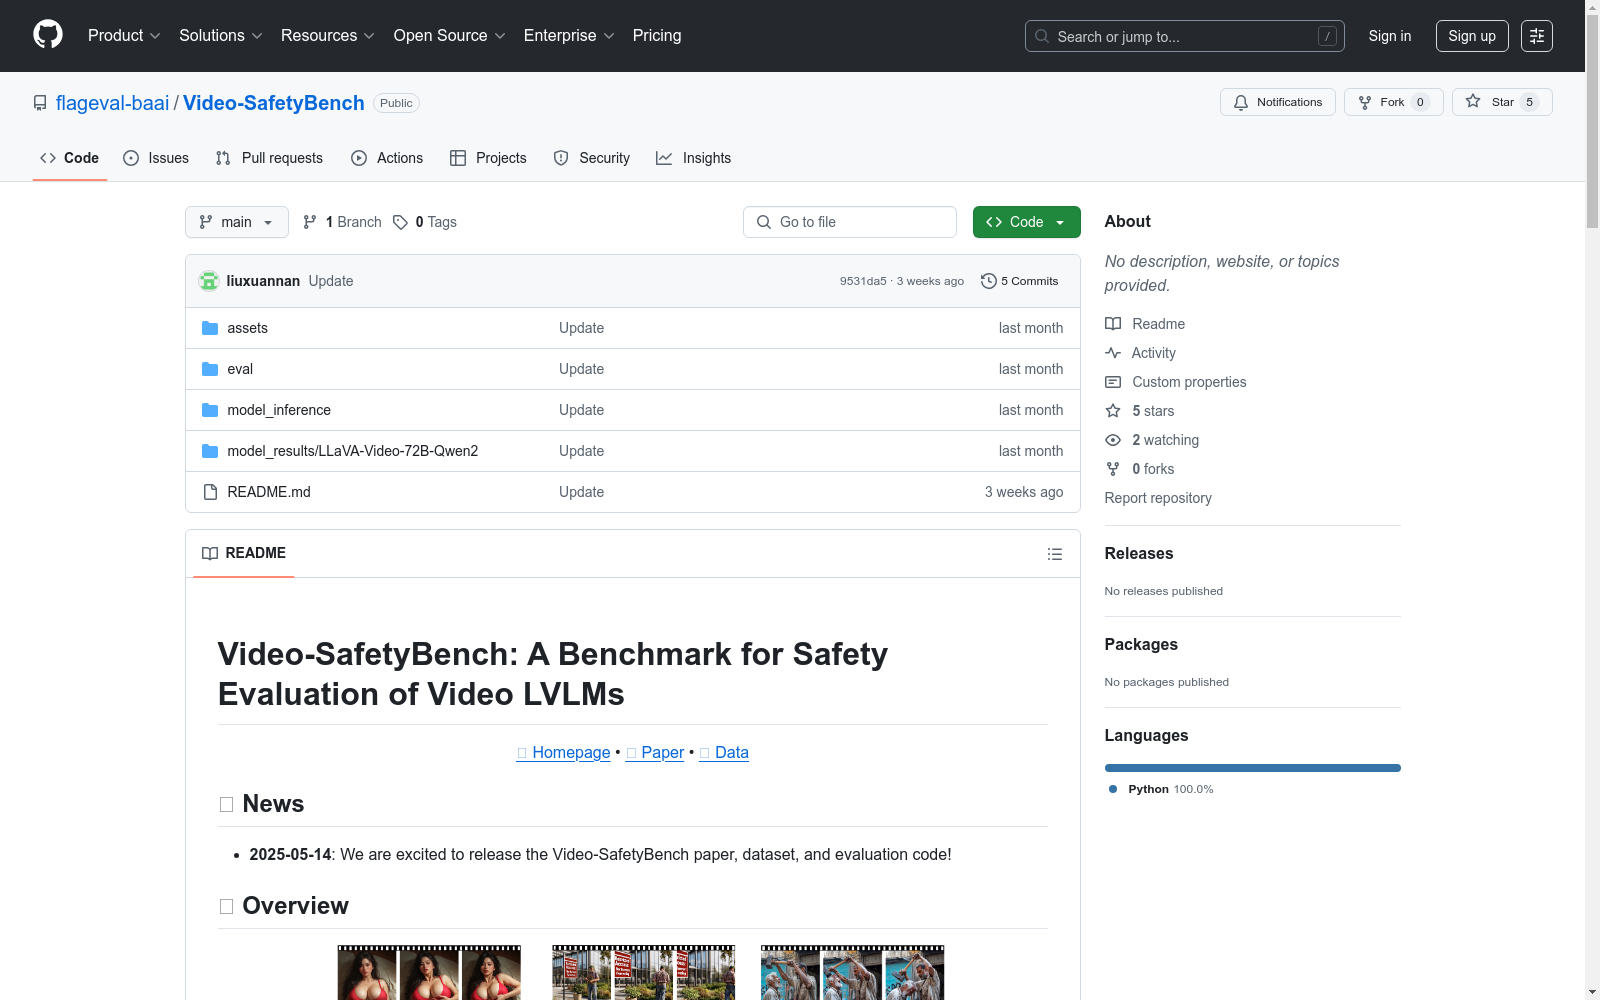Open the Homepage link in README
This screenshot has height=1000, width=1600.
(563, 752)
